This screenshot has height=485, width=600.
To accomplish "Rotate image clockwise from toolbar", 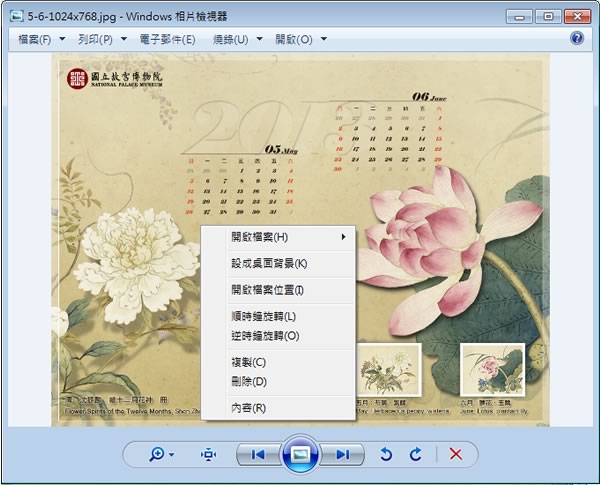I will [x=416, y=454].
